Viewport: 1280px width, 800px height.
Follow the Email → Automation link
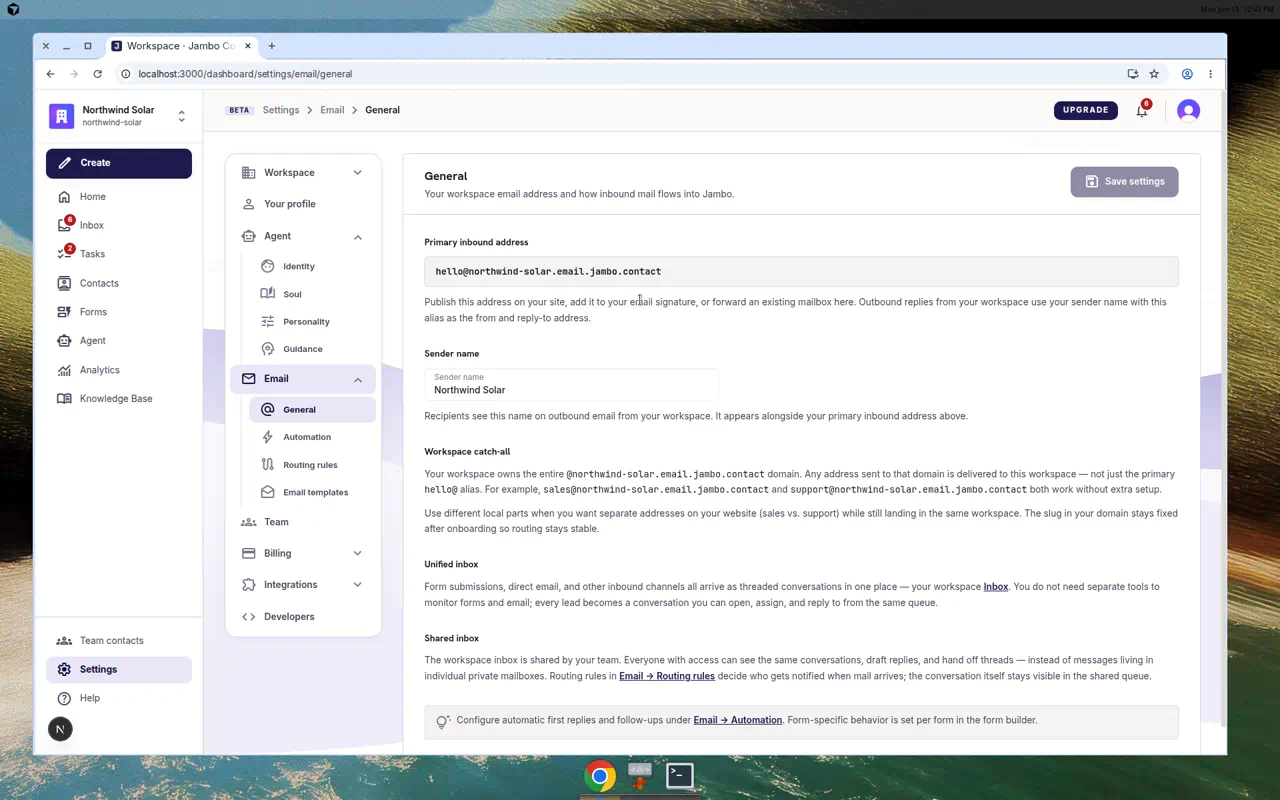[738, 720]
